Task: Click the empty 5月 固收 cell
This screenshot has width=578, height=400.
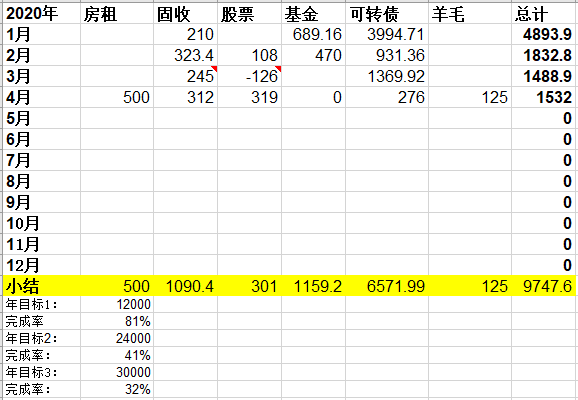Action: [185, 118]
